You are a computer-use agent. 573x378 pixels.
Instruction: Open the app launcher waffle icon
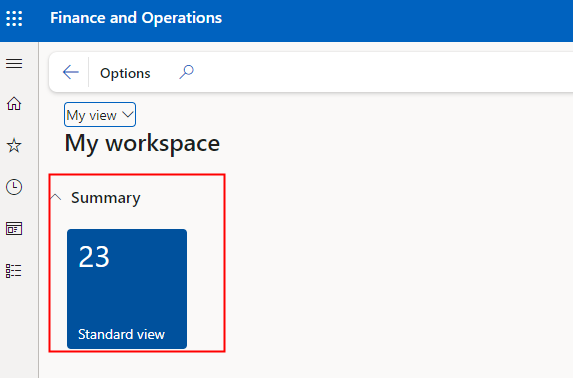pyautogui.click(x=14, y=18)
